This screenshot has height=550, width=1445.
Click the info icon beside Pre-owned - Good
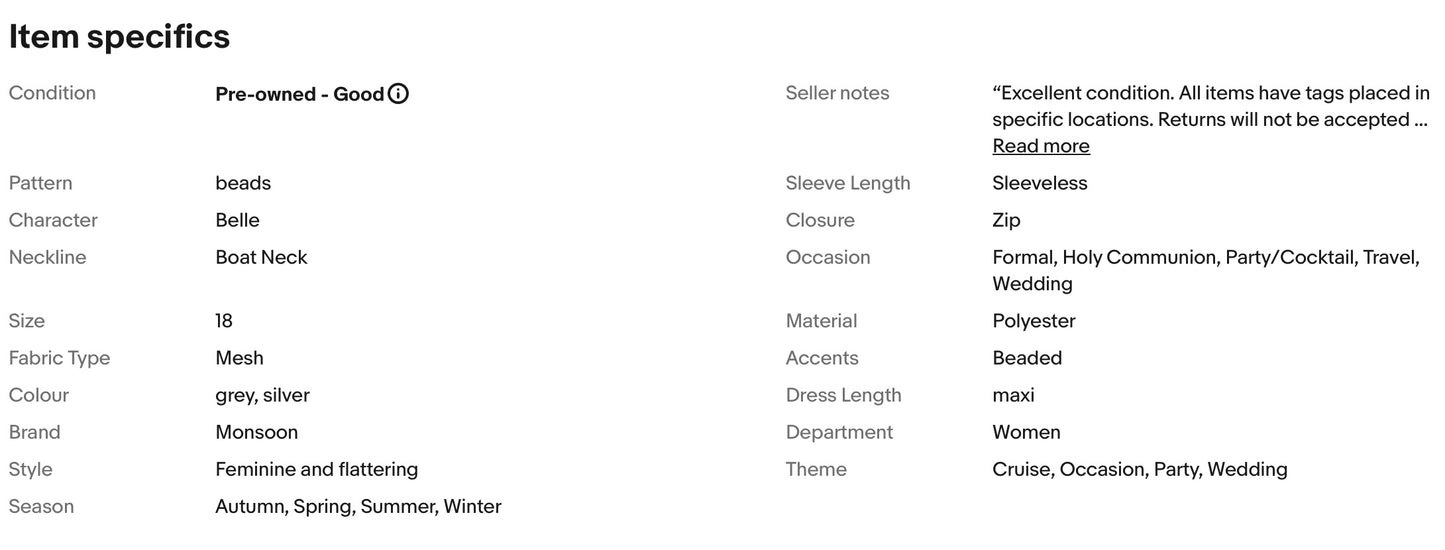tap(398, 94)
